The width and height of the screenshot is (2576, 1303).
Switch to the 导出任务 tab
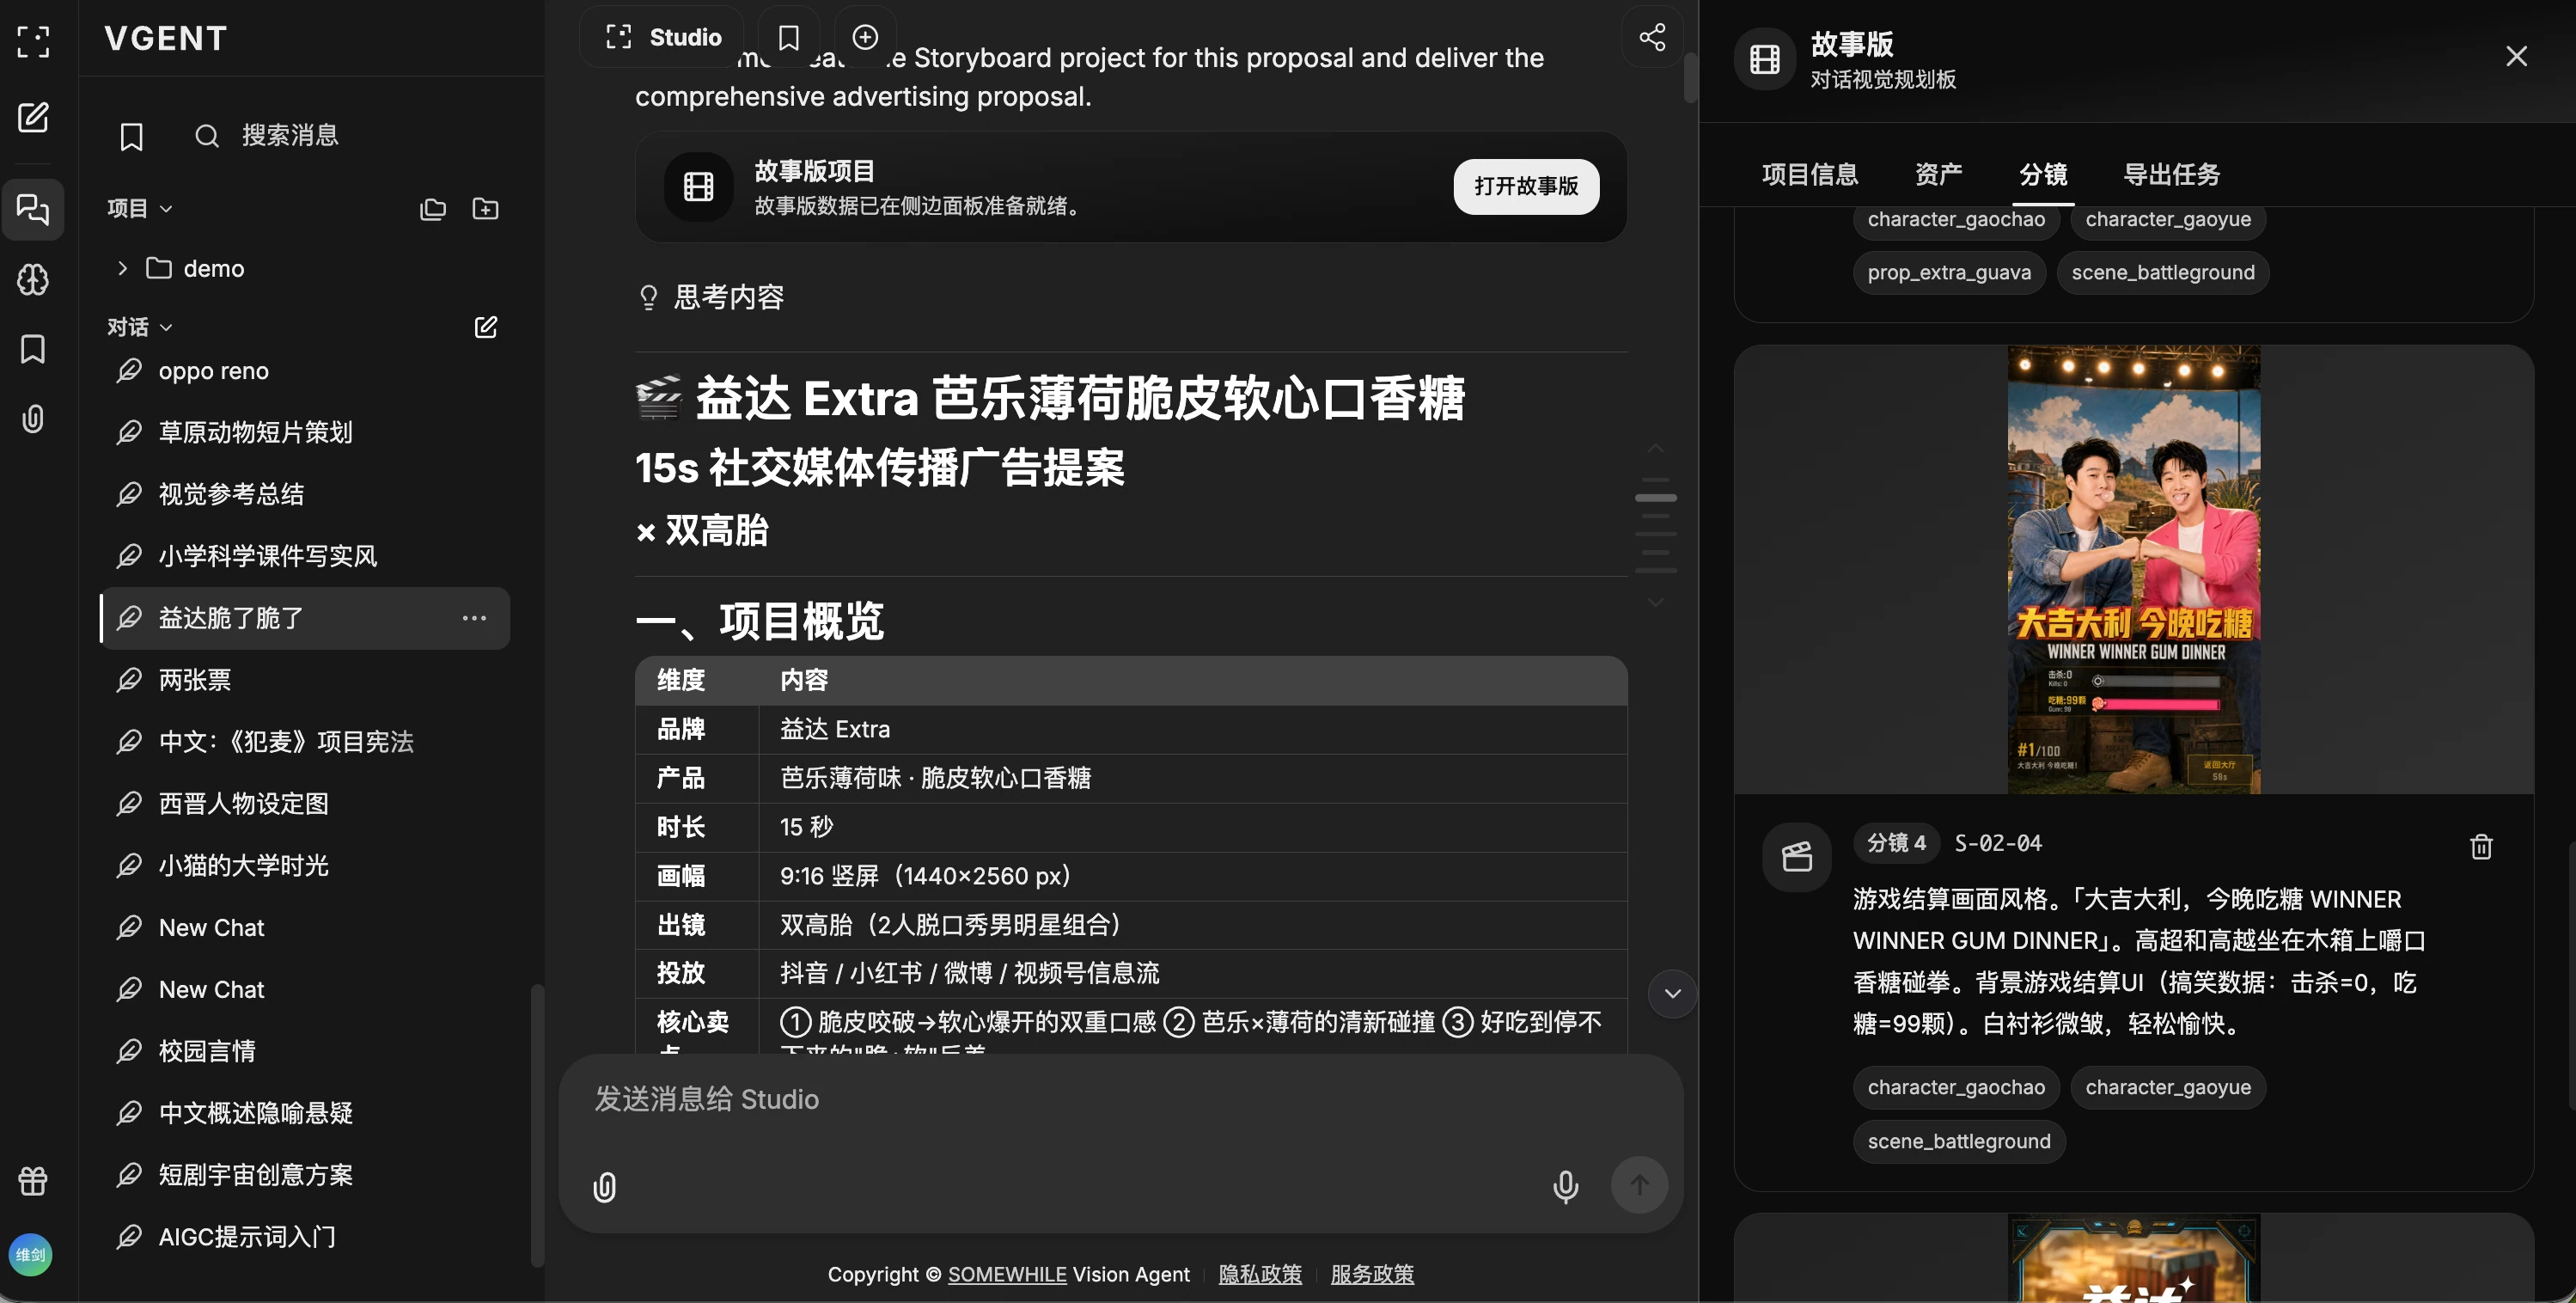pyautogui.click(x=2171, y=174)
